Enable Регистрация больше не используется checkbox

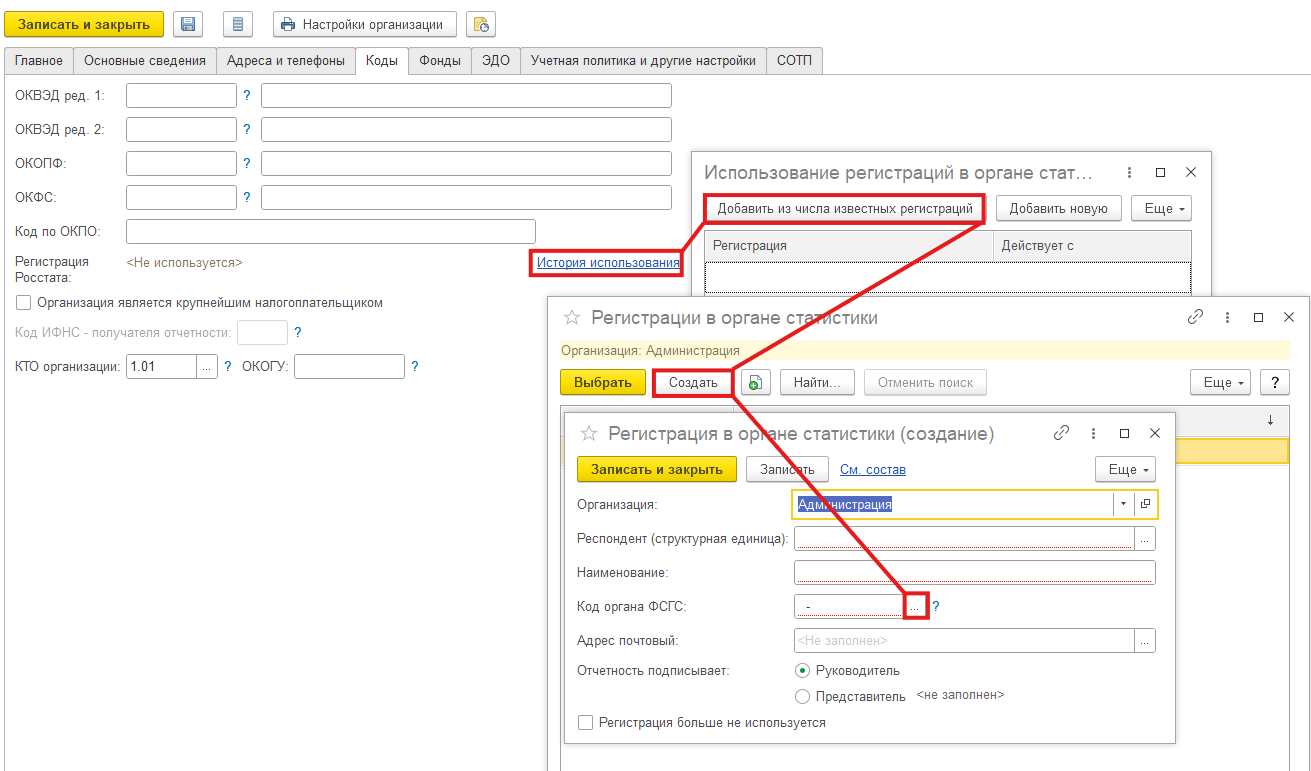(586, 722)
